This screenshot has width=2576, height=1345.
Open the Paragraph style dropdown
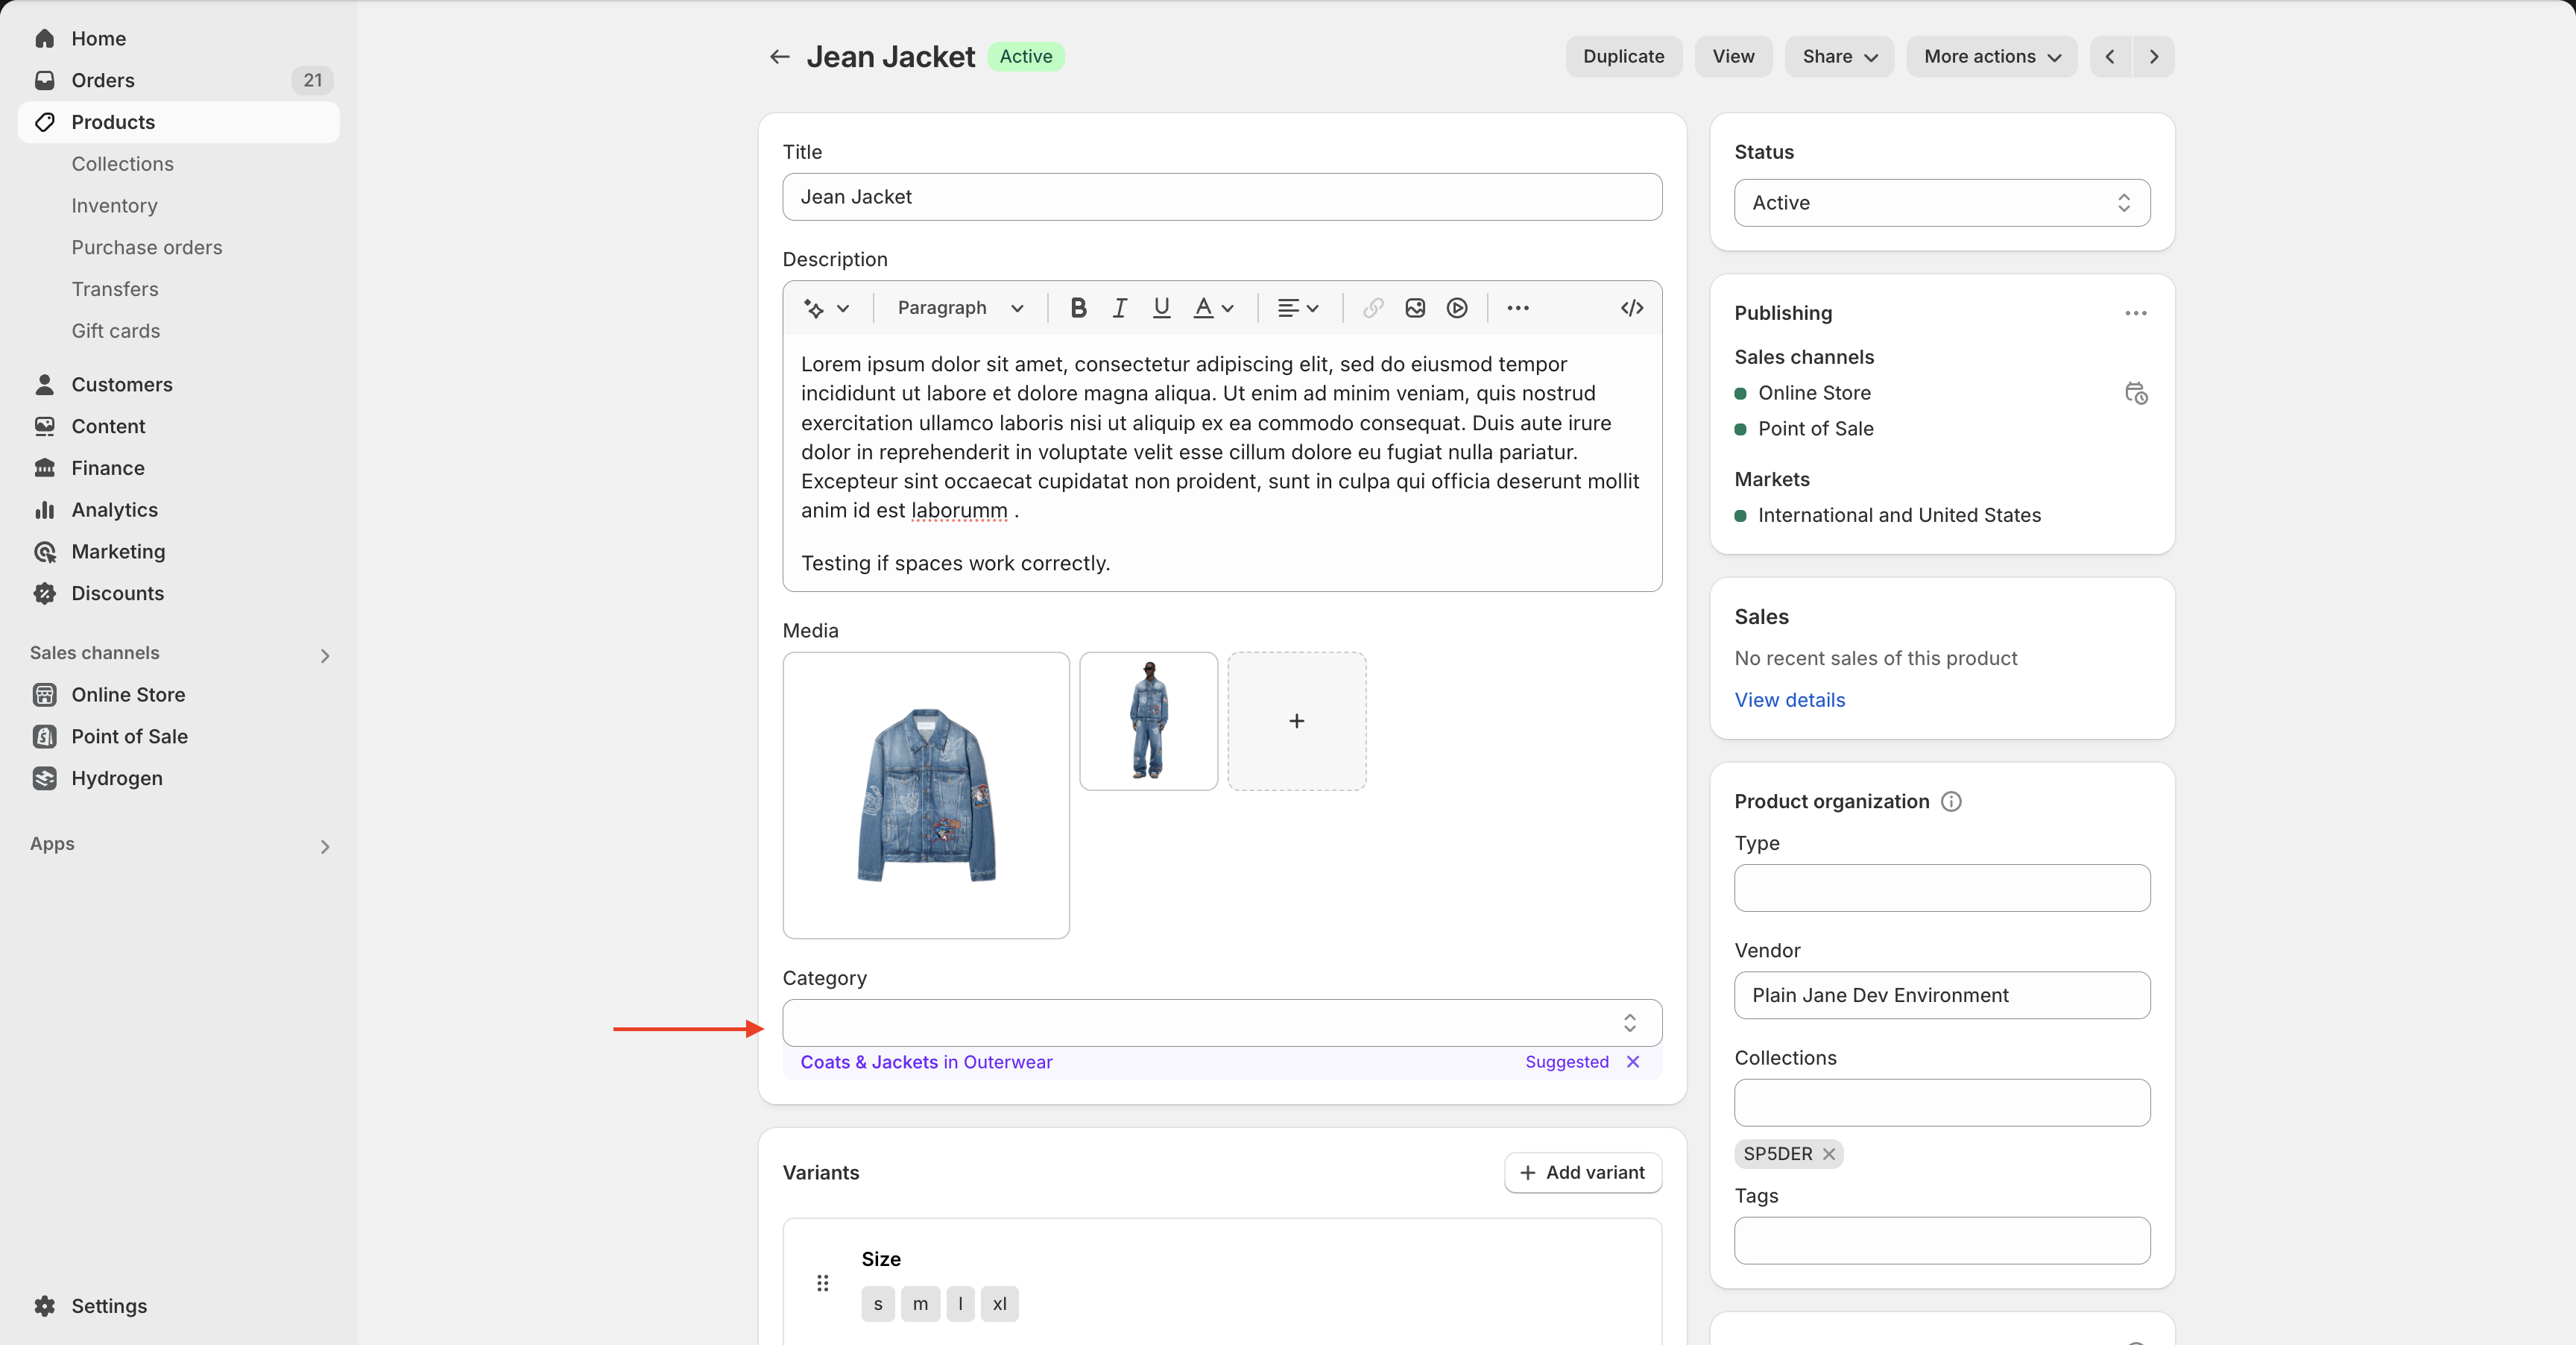pos(960,308)
